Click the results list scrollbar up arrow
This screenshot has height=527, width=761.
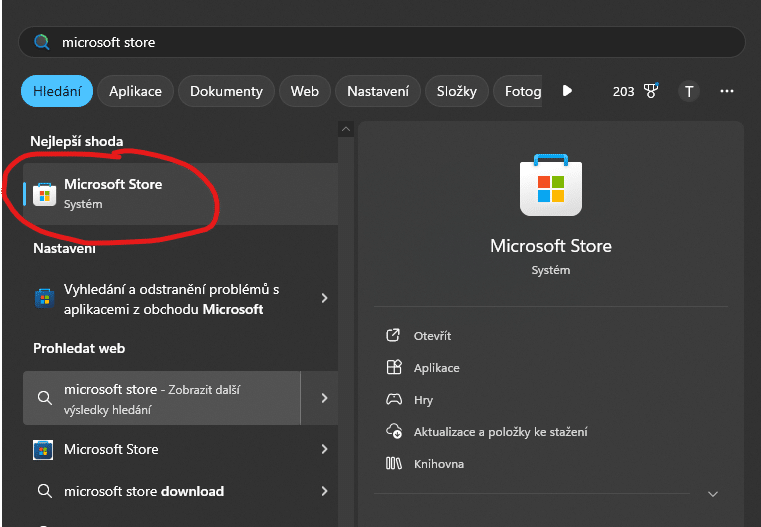346,129
